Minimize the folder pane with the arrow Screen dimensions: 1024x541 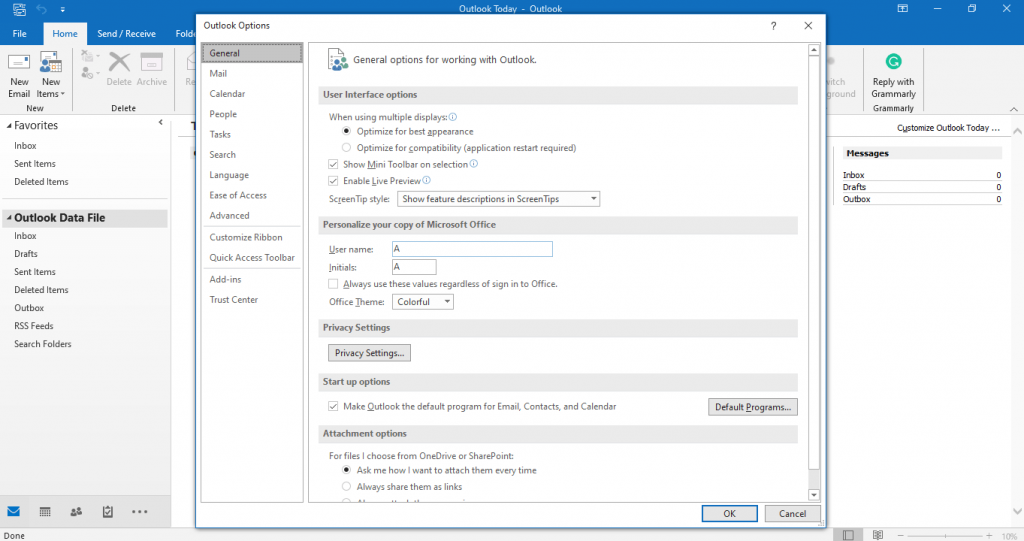[161, 122]
